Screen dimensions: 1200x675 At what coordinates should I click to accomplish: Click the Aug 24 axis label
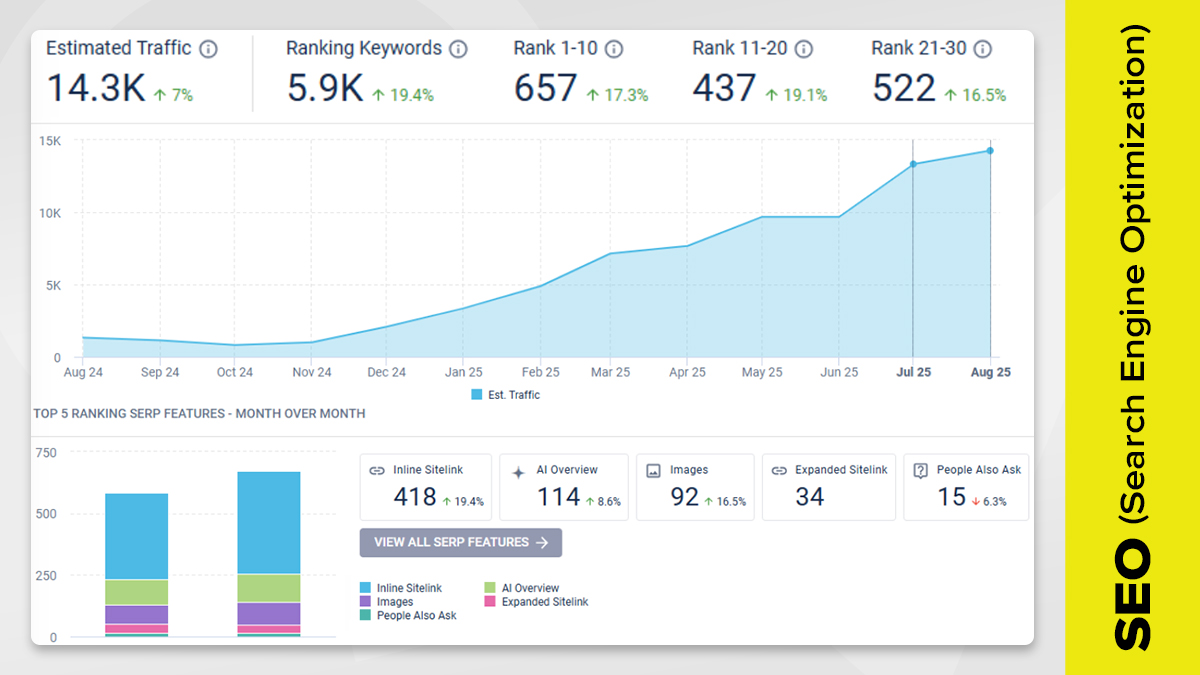[x=83, y=372]
